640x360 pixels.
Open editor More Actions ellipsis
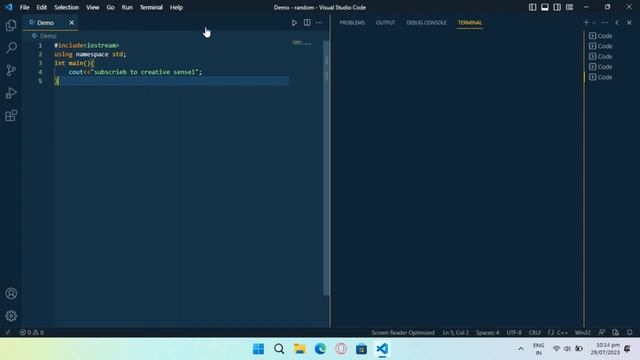click(x=319, y=22)
